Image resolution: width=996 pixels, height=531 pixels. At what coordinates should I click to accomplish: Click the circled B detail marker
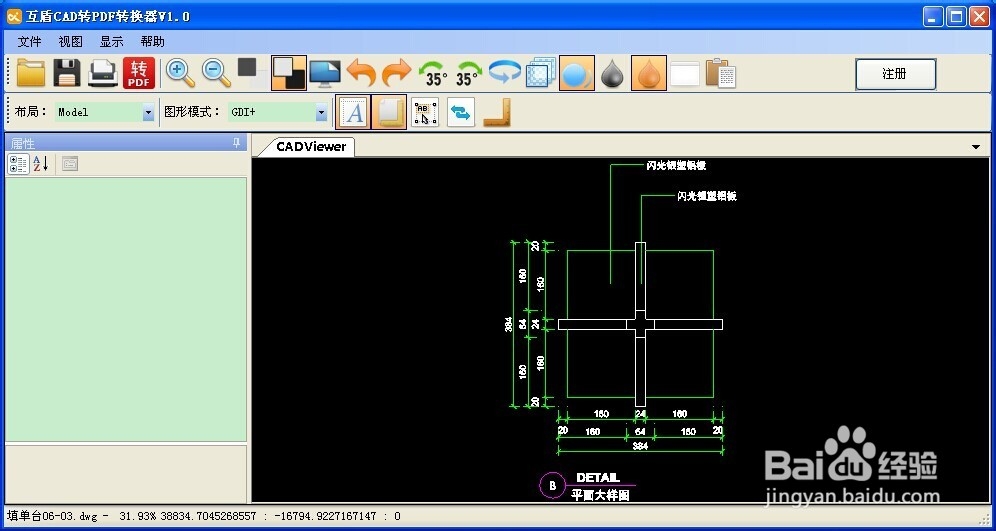pos(552,486)
